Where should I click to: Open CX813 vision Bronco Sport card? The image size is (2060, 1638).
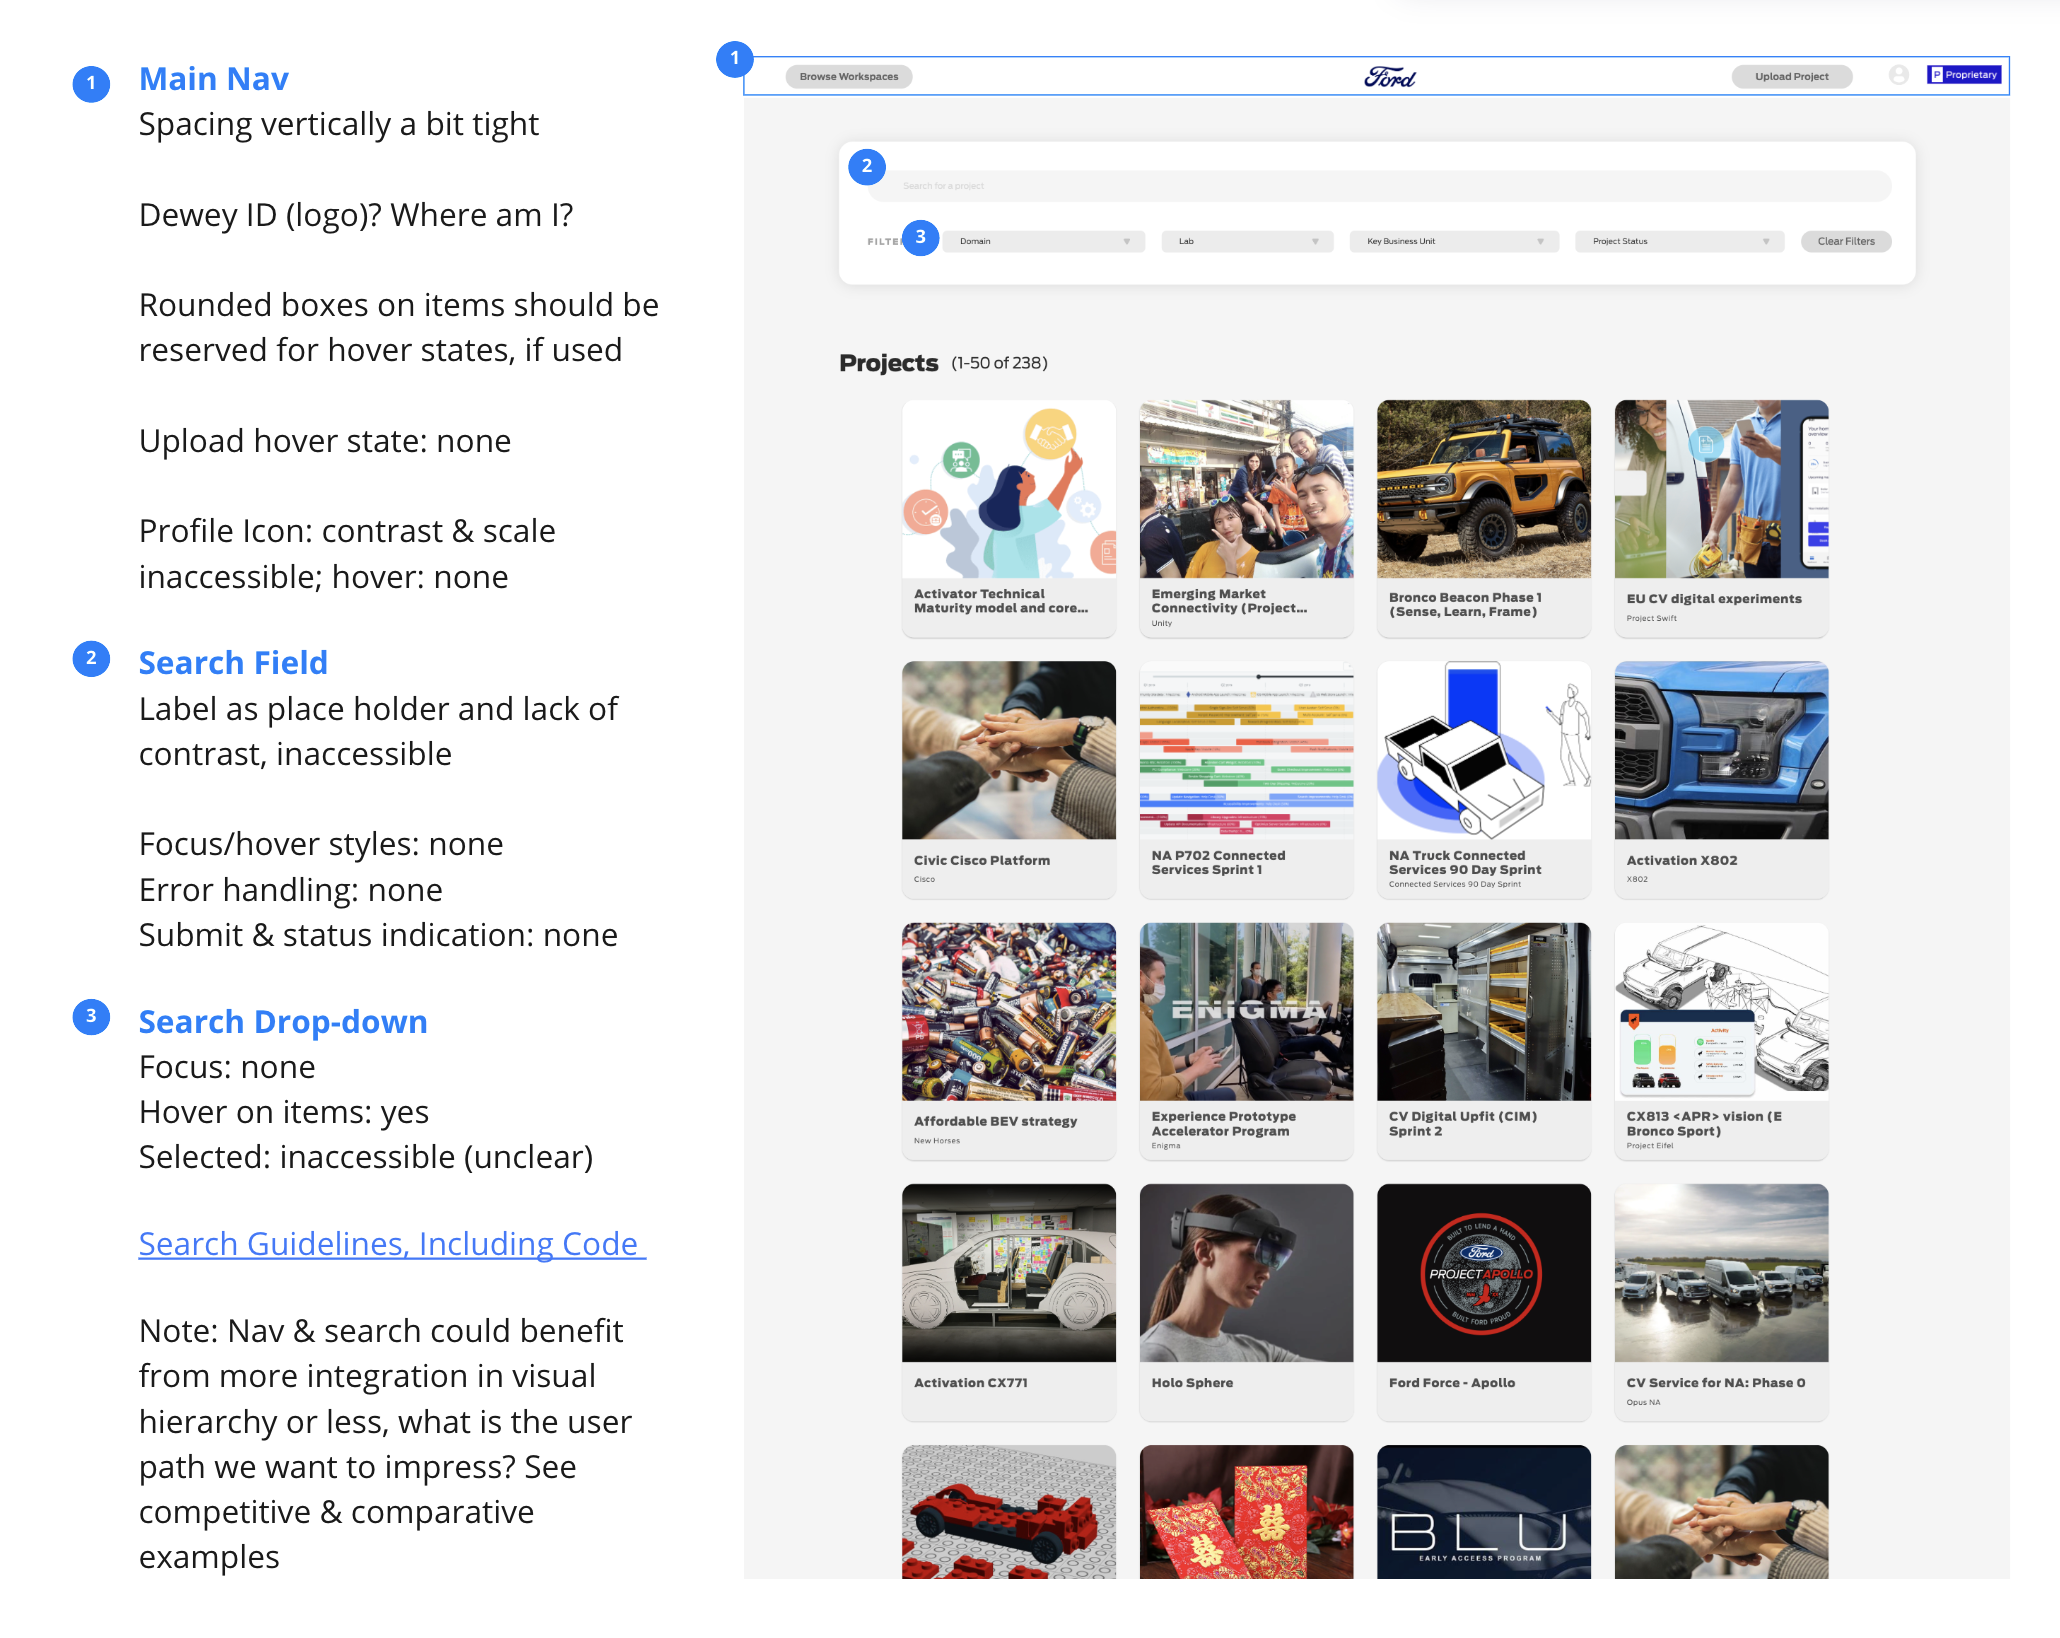[x=1721, y=1041]
